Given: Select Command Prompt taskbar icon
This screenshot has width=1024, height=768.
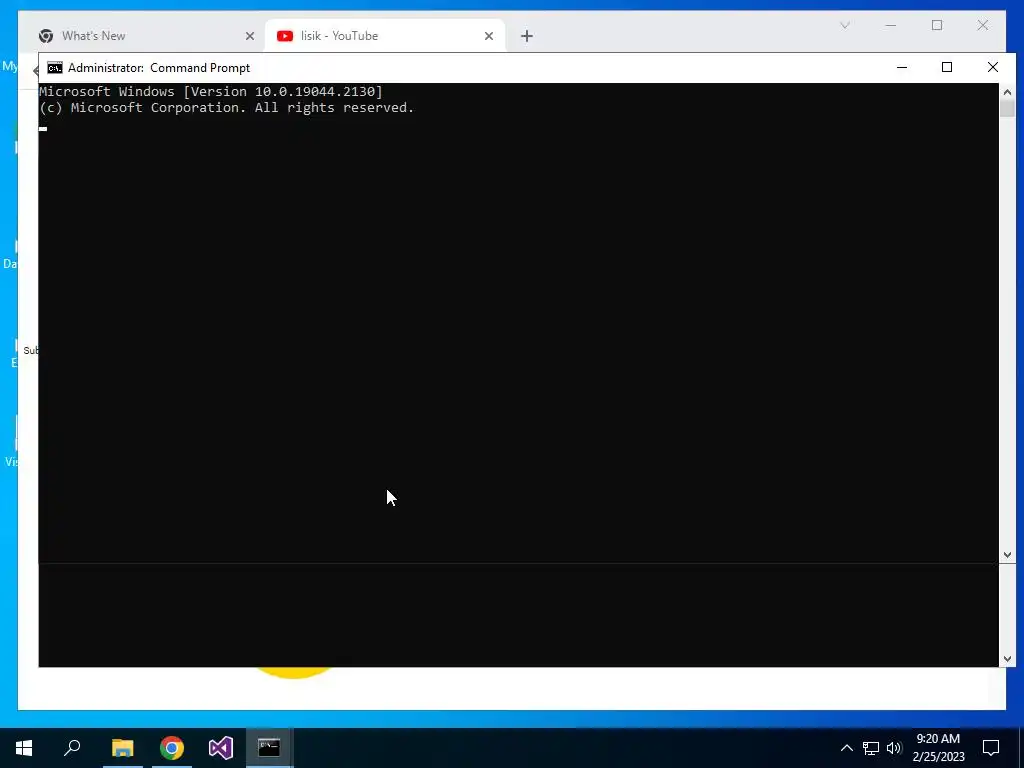Looking at the screenshot, I should [269, 748].
